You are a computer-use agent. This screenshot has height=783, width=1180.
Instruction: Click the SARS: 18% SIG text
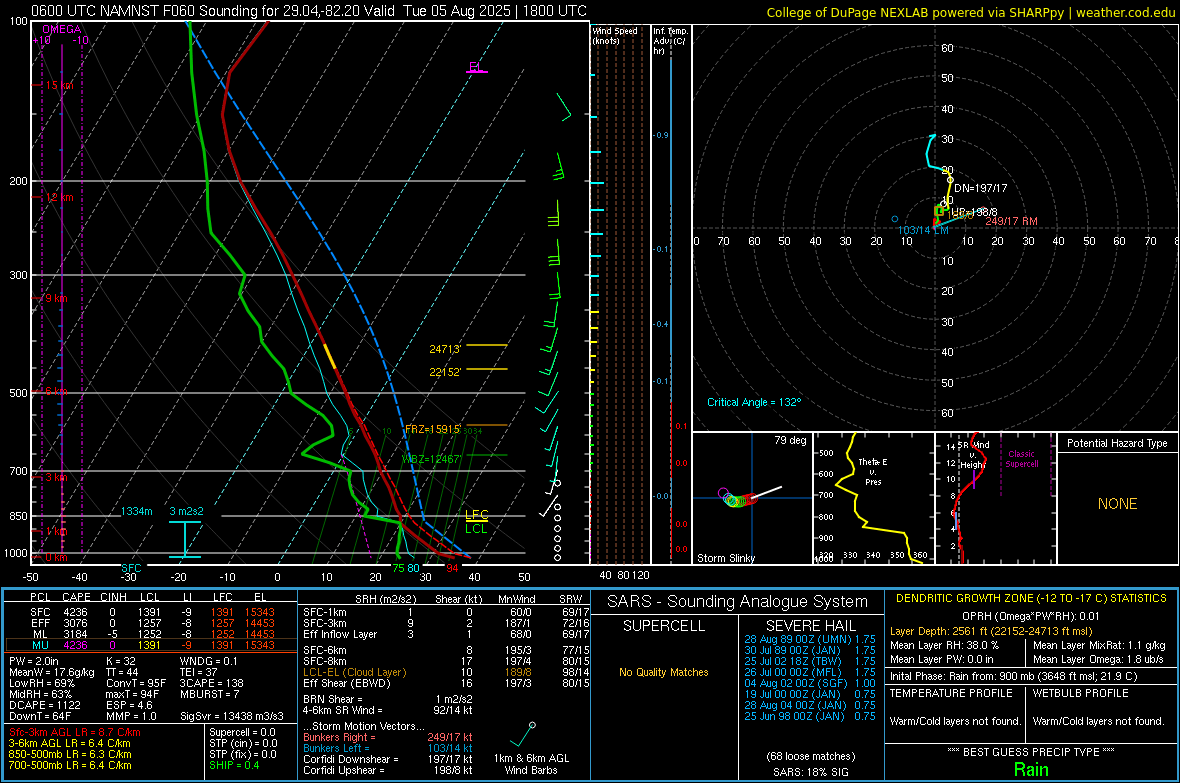(x=810, y=772)
